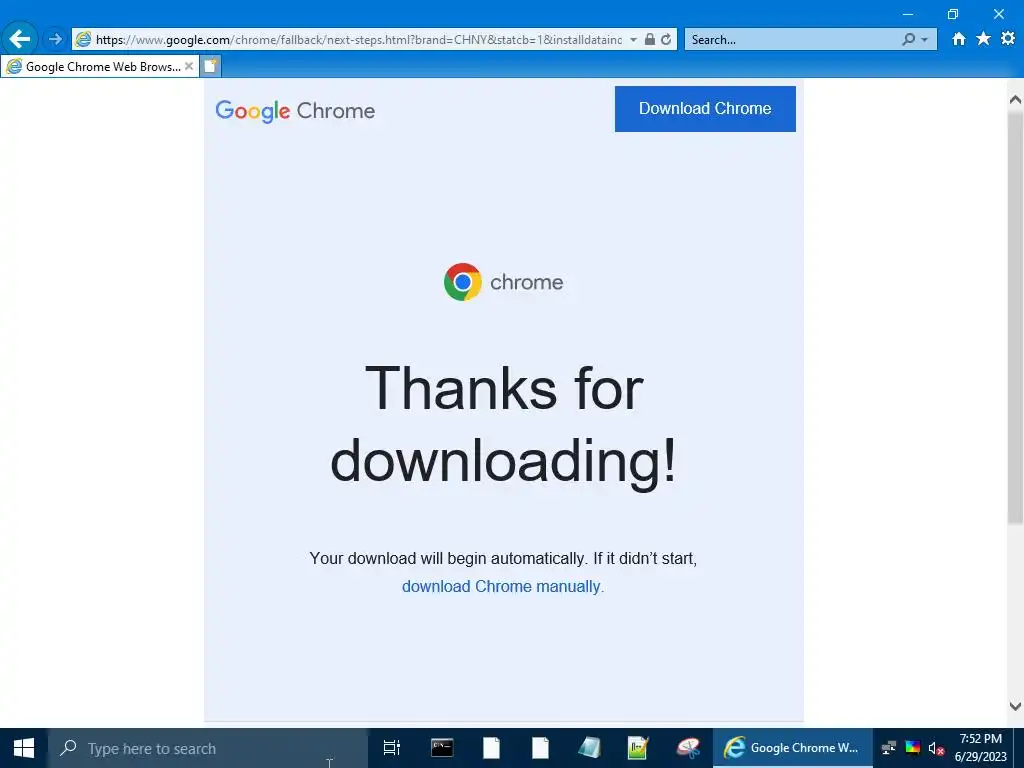Open the glass notepad taskbar icon

coord(589,748)
